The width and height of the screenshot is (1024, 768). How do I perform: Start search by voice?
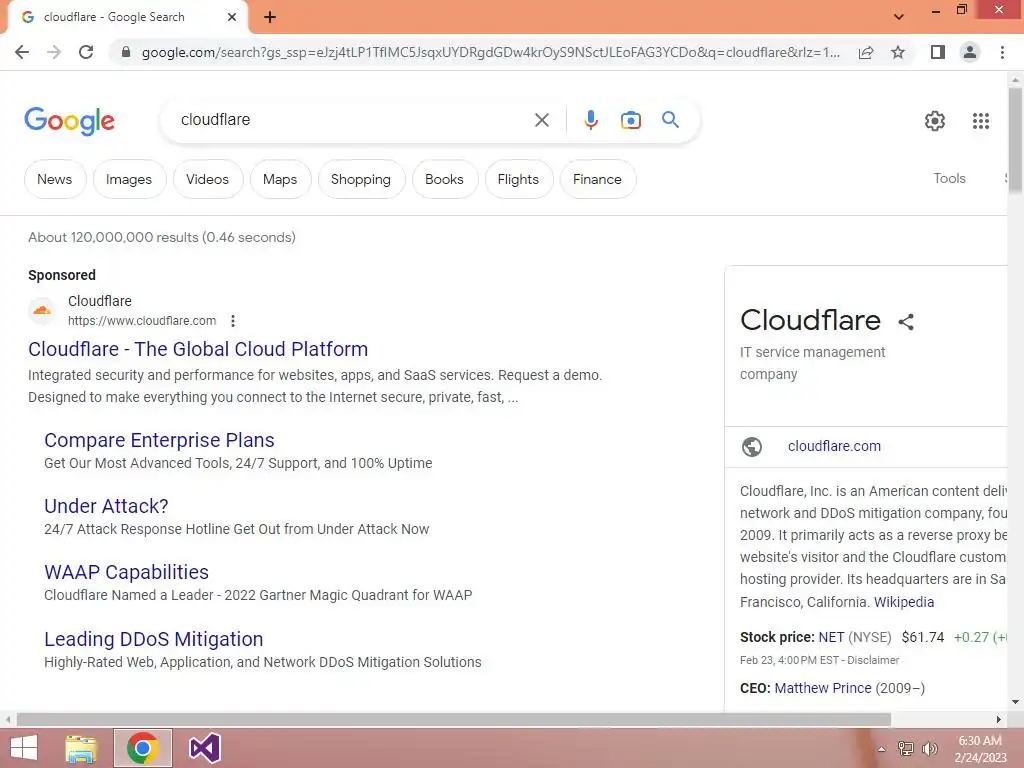pos(591,120)
